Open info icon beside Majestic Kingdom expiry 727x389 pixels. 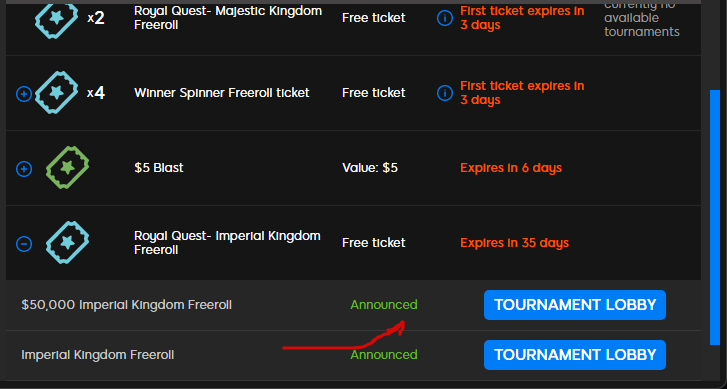click(445, 18)
